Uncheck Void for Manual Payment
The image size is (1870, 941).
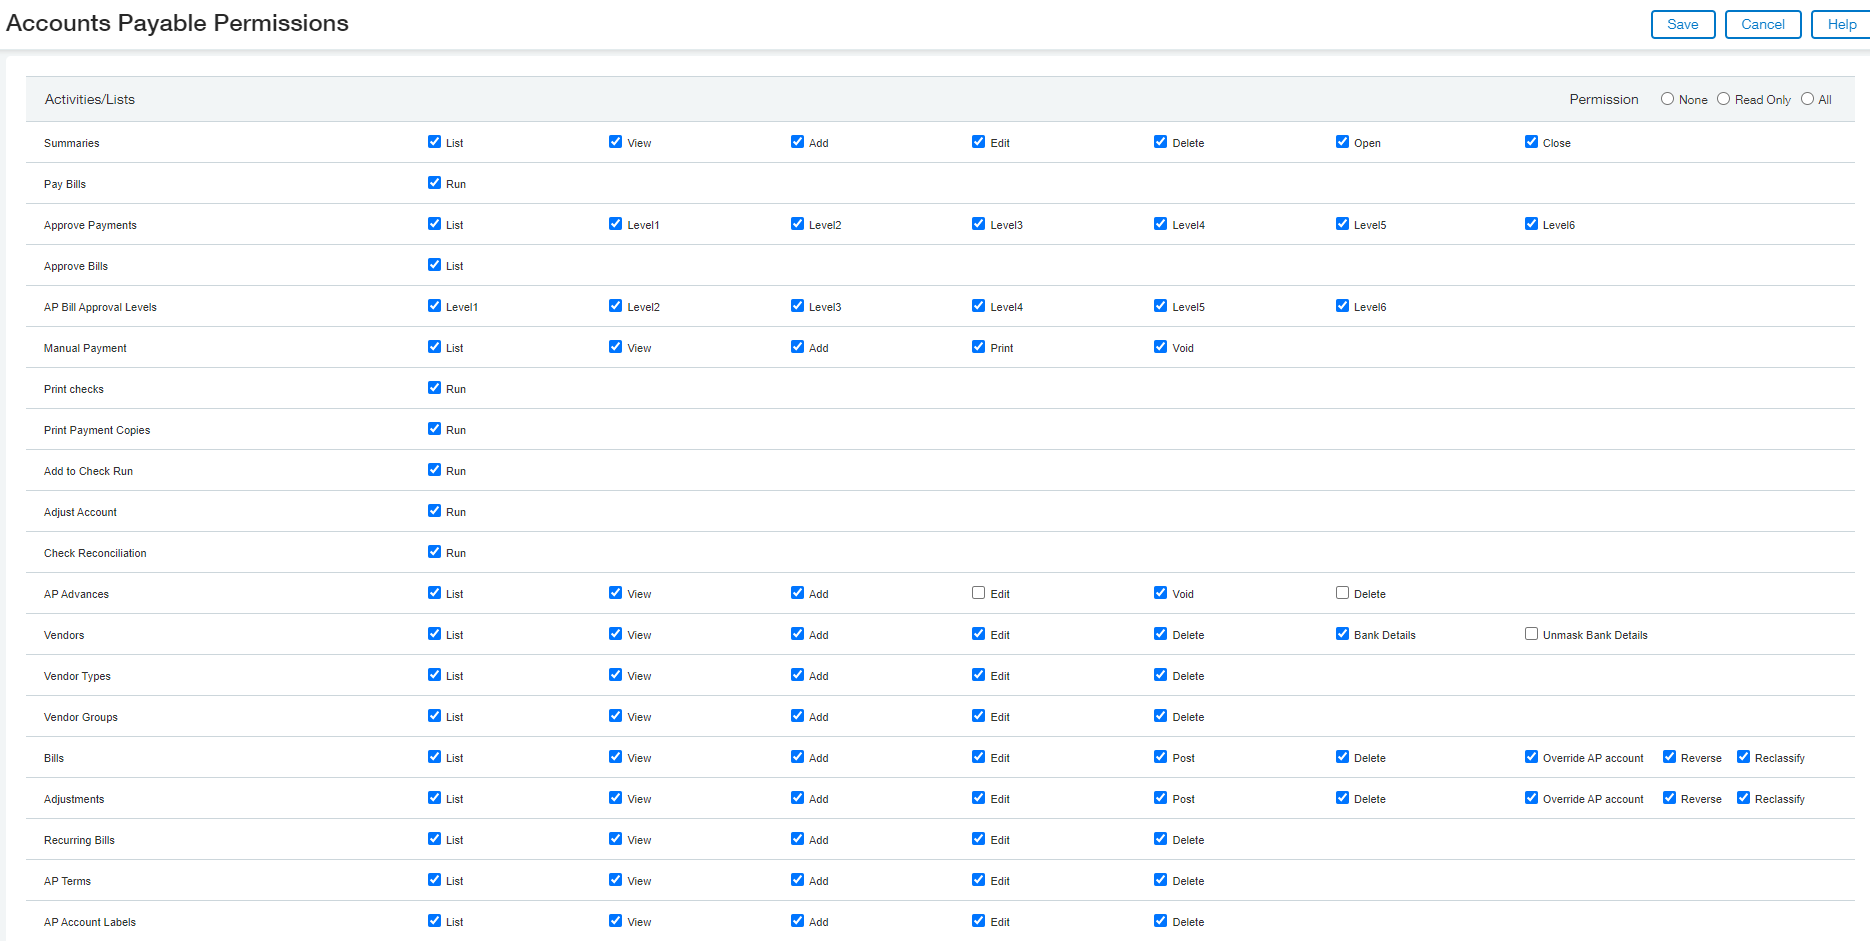[1160, 347]
